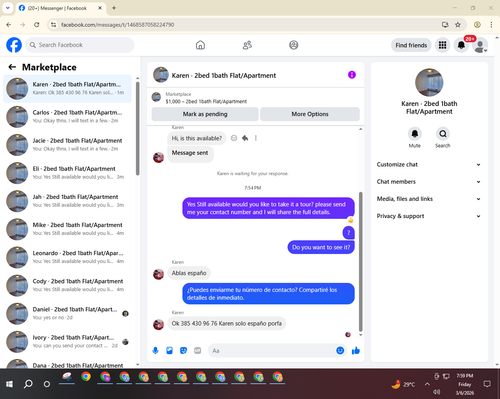Expand Media, files and links section
Viewport: 500px width, 399px height.
point(429,199)
